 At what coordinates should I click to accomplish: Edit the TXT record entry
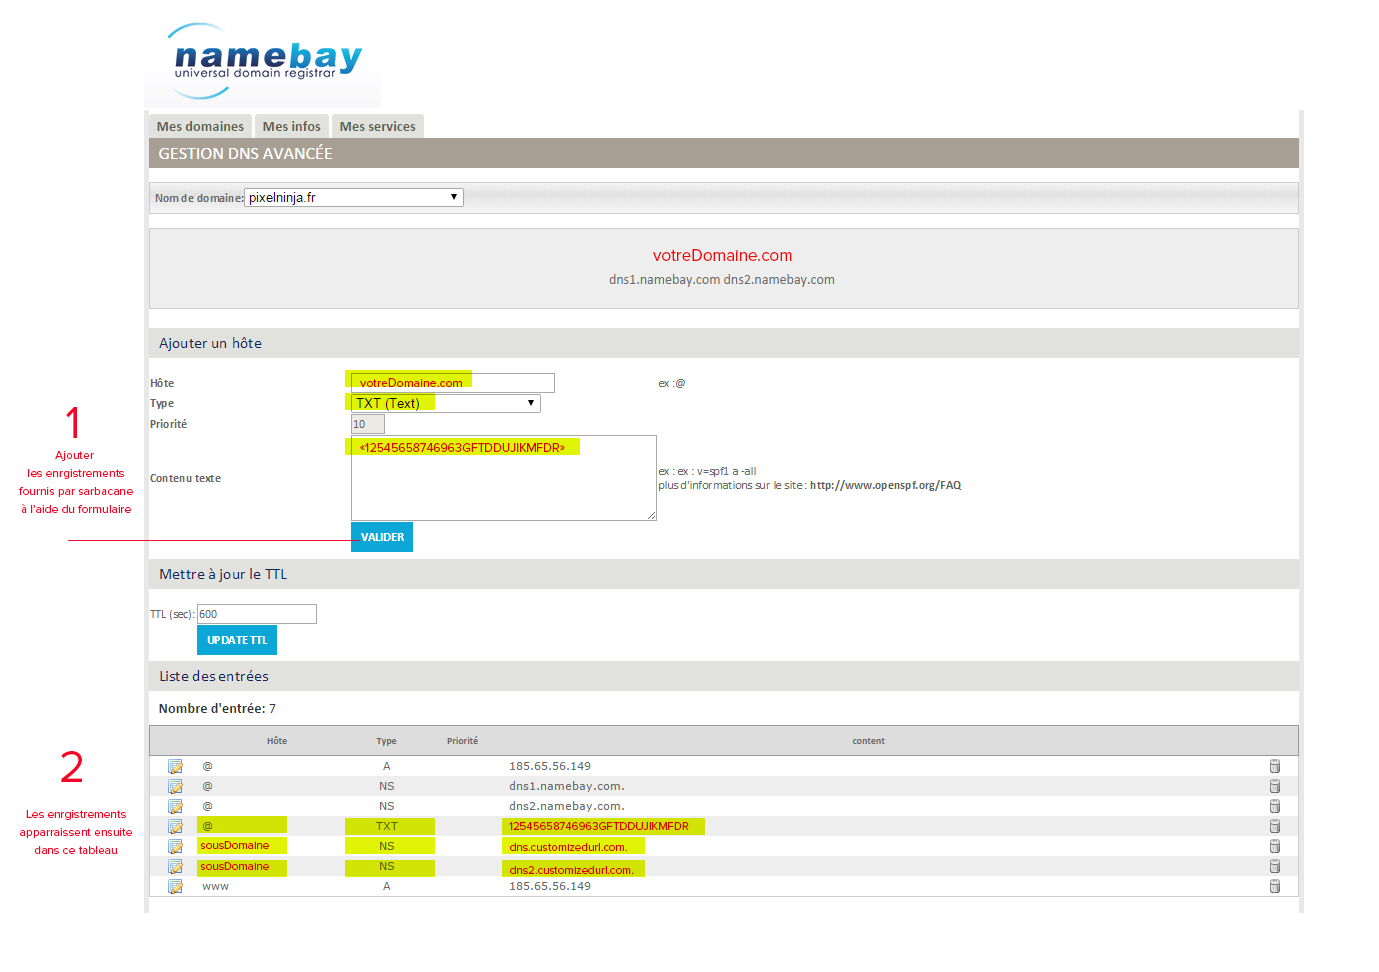[175, 827]
